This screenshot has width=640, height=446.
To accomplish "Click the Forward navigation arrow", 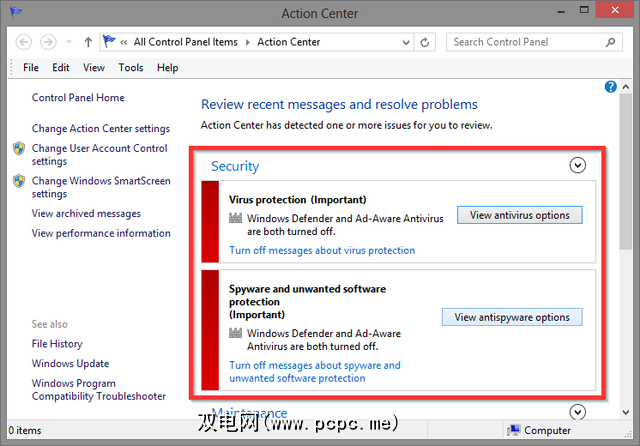I will click(48, 42).
